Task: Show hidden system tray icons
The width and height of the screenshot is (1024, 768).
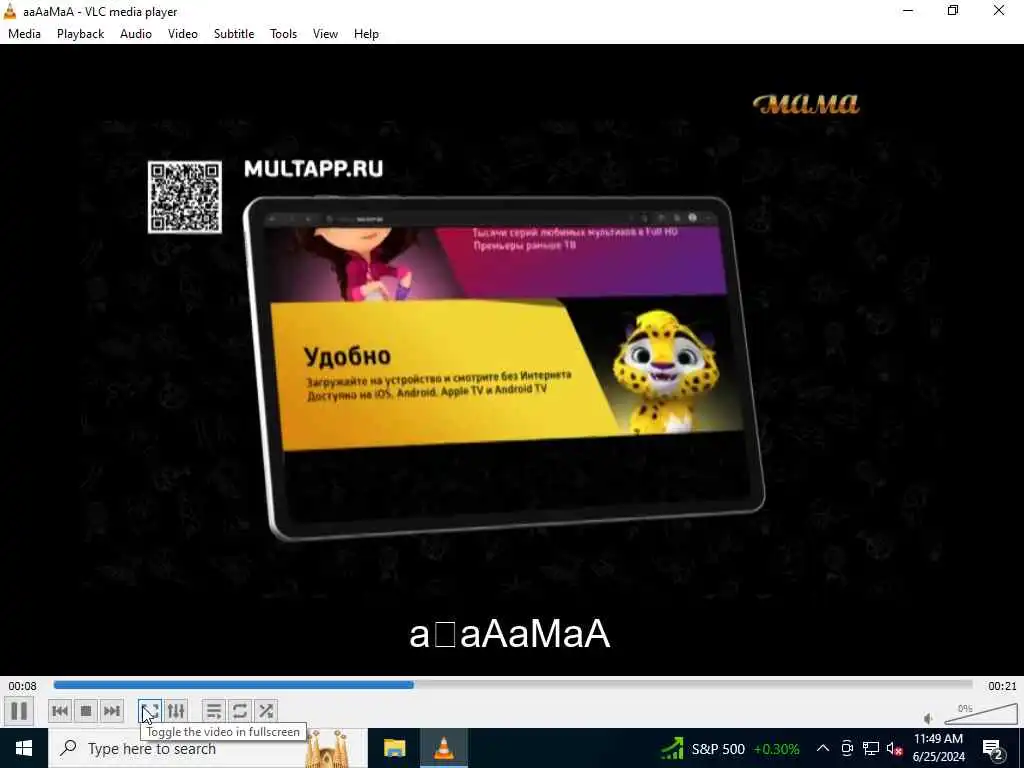Action: point(823,748)
